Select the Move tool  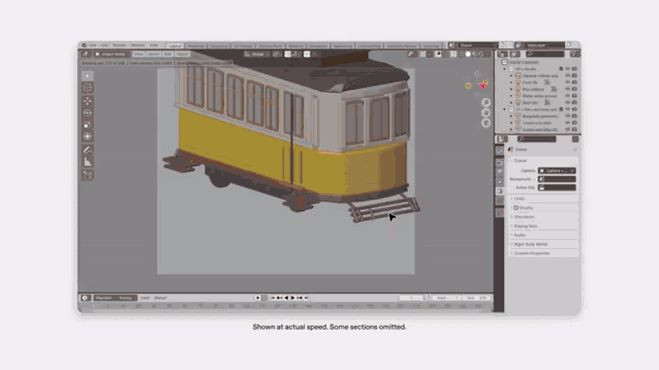click(87, 101)
